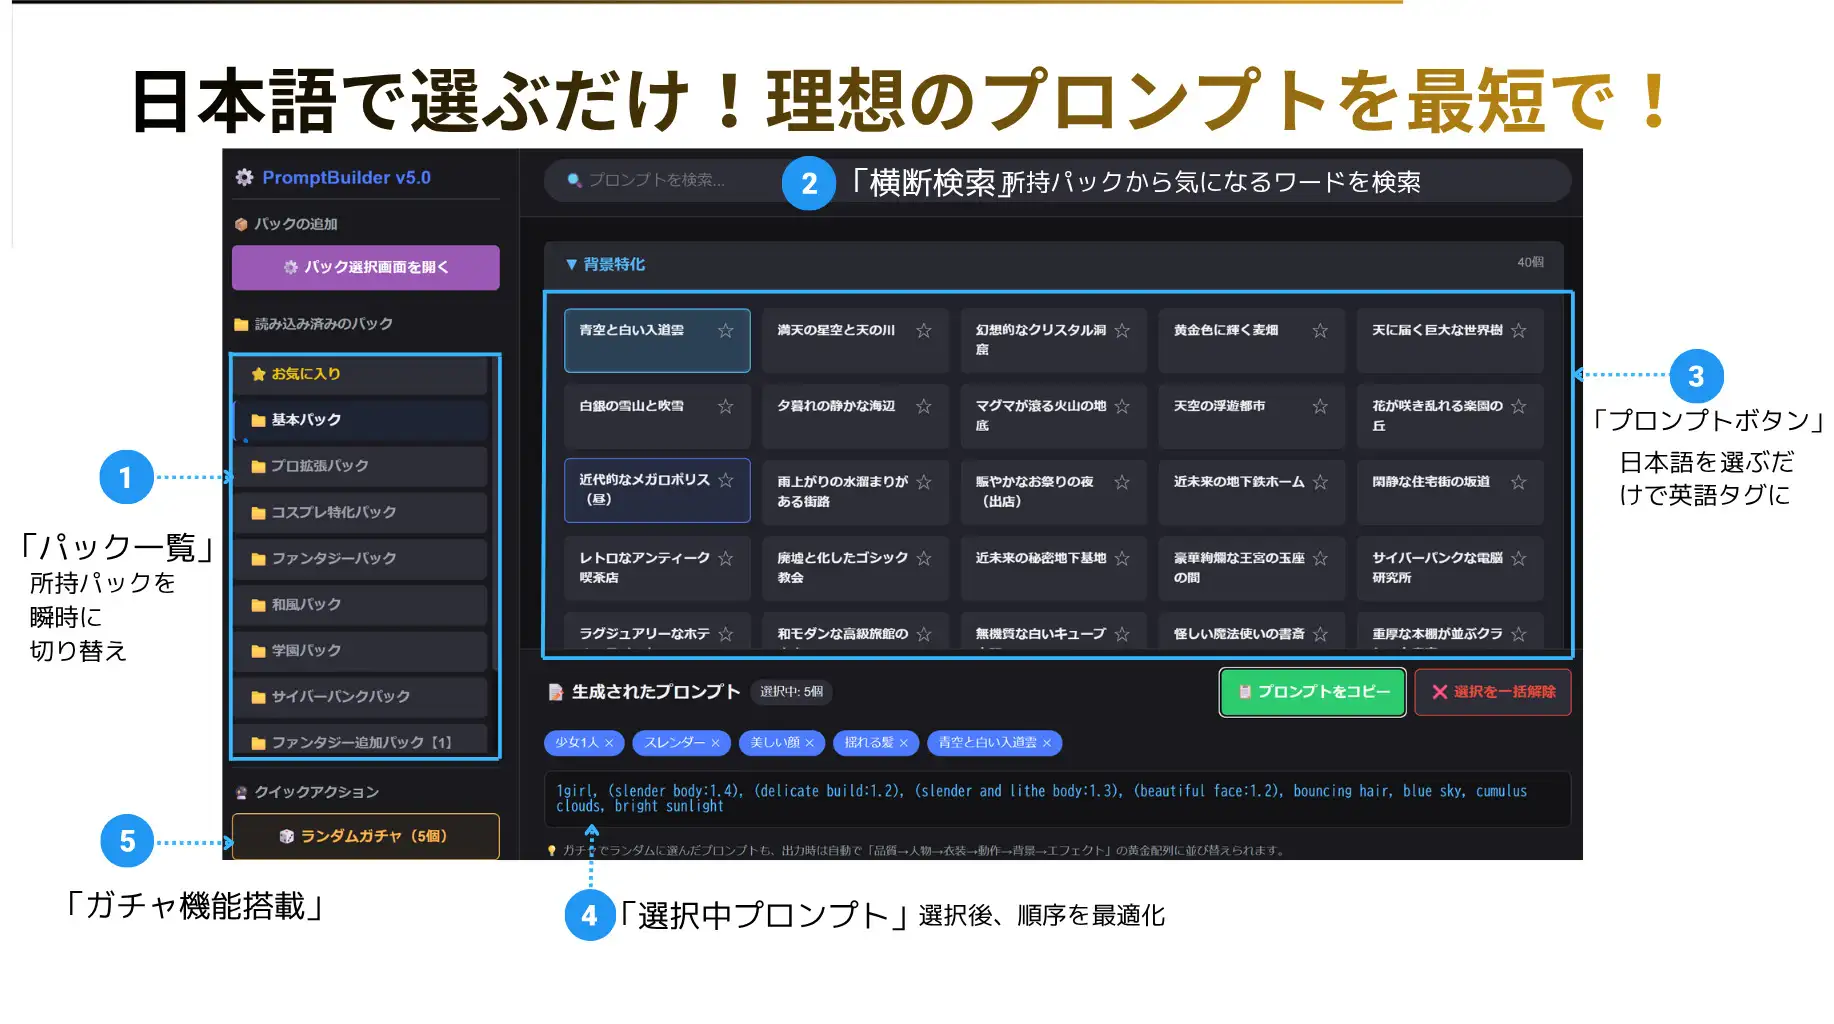The image size is (1834, 1024).
Task: Click プロンプトをコピー button
Action: [1313, 692]
